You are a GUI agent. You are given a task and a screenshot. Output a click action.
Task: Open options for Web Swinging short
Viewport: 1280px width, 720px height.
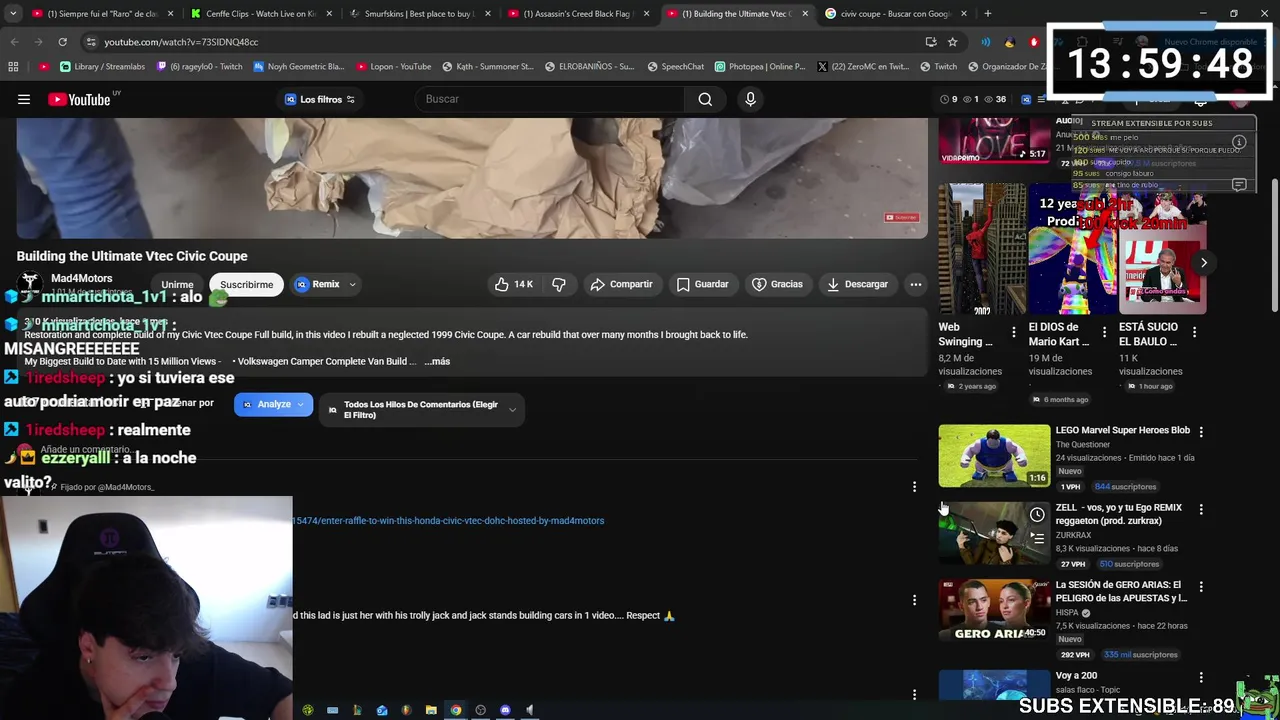pyautogui.click(x=1014, y=332)
